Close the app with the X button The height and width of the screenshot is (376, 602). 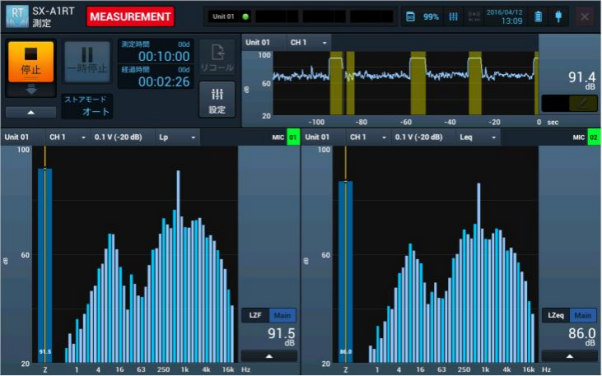tap(585, 17)
